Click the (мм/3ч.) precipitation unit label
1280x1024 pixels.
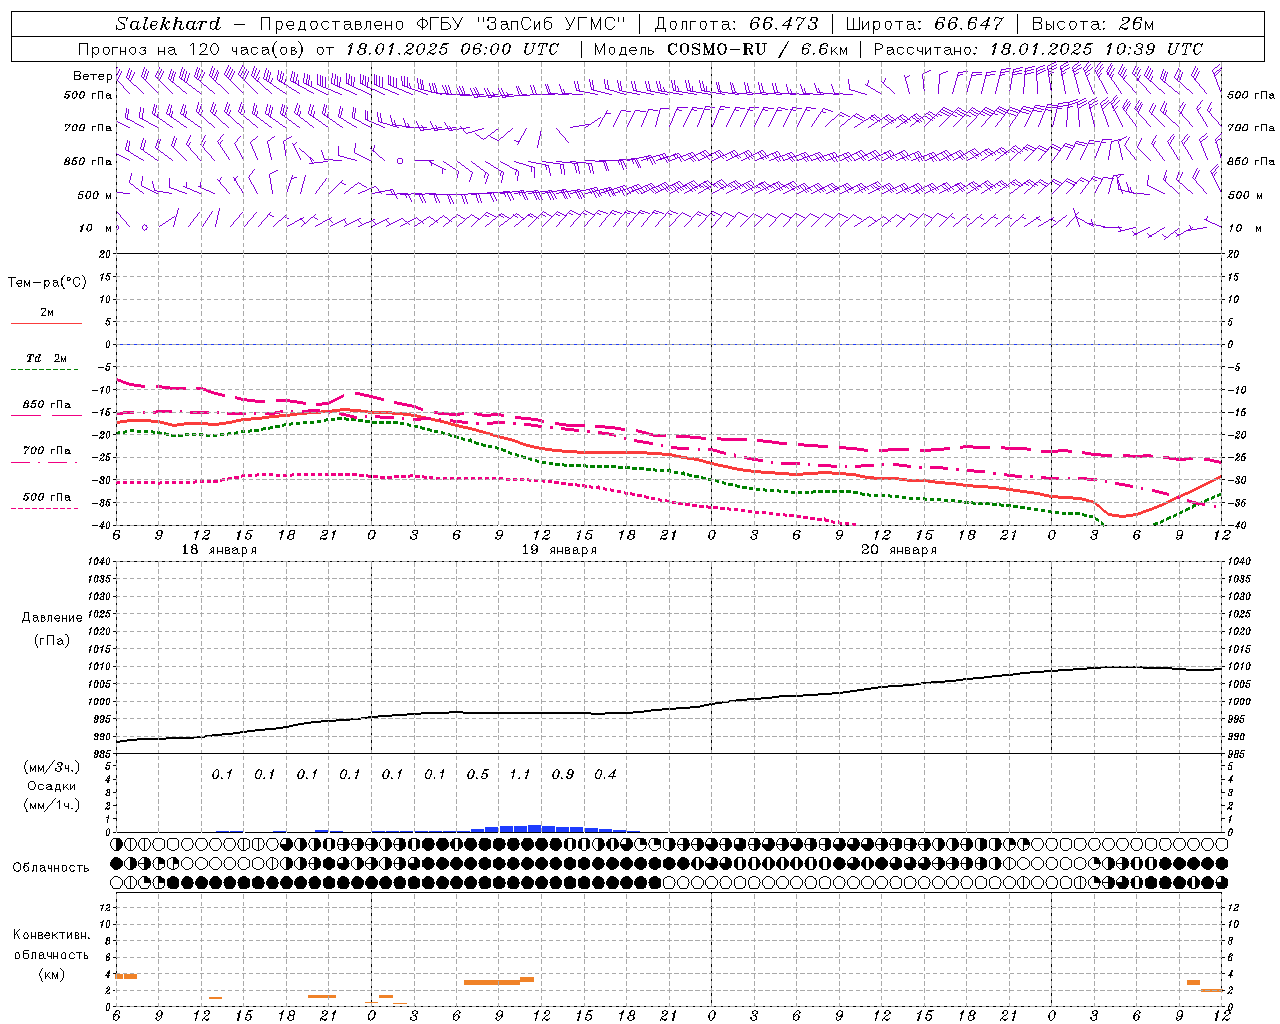tap(52, 768)
